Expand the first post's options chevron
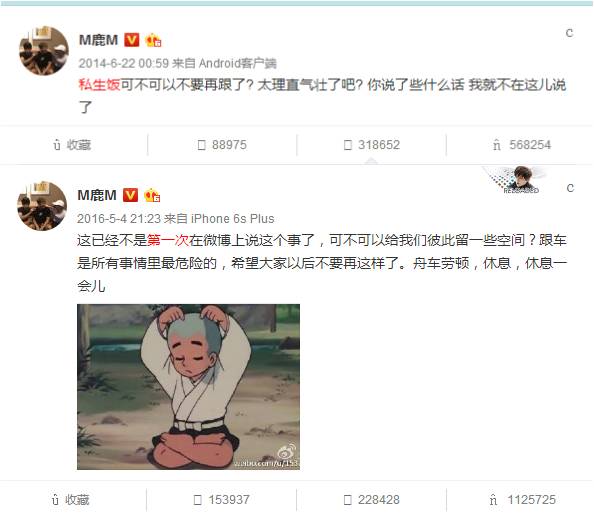This screenshot has width=594, height=519. pos(569,33)
